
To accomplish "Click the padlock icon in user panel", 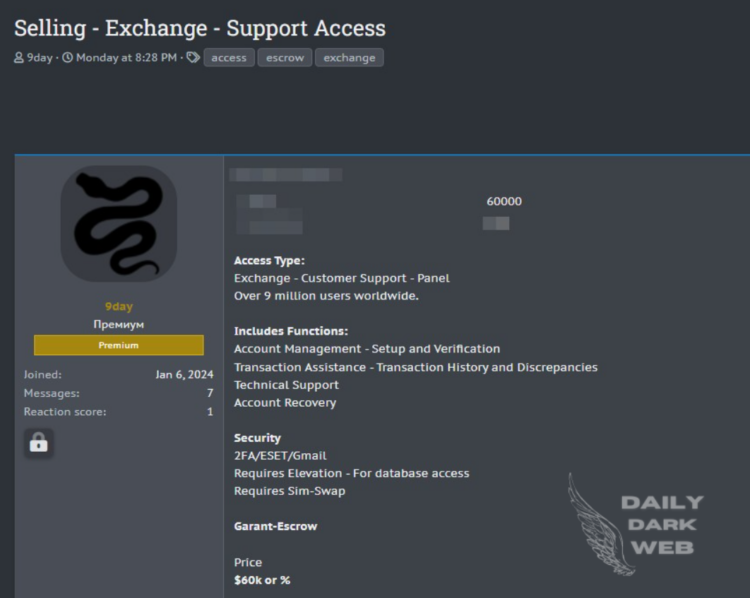I will tap(39, 443).
